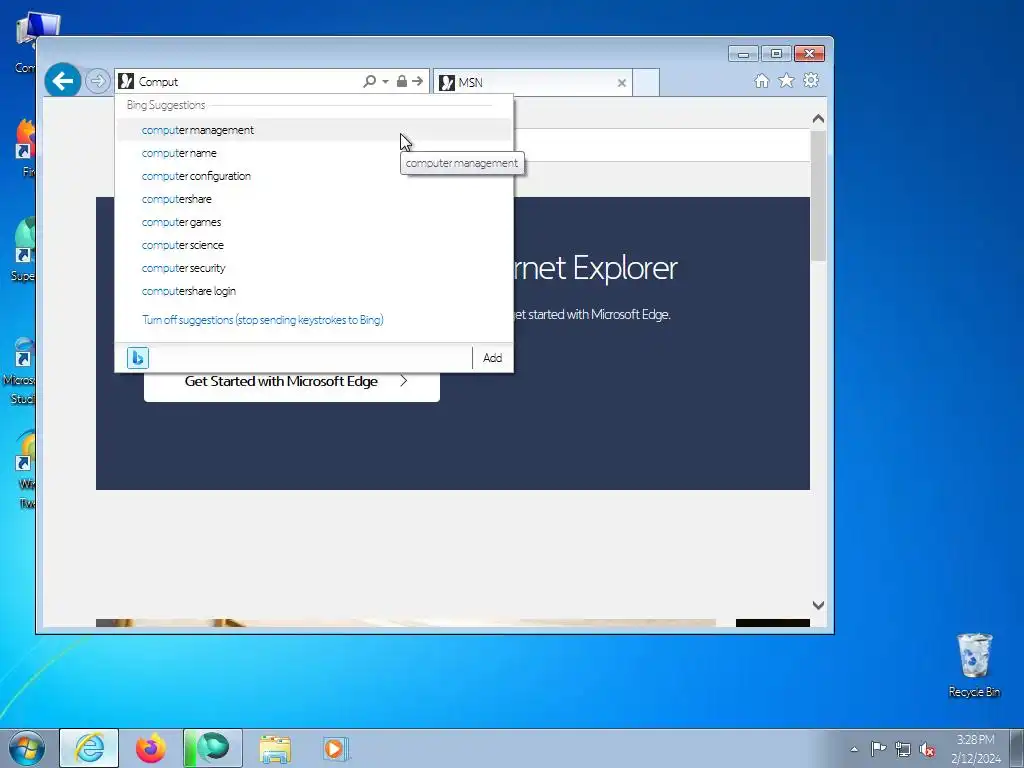Screen dimensions: 1024x768
Task: Click the Bing search provider icon
Action: click(138, 358)
